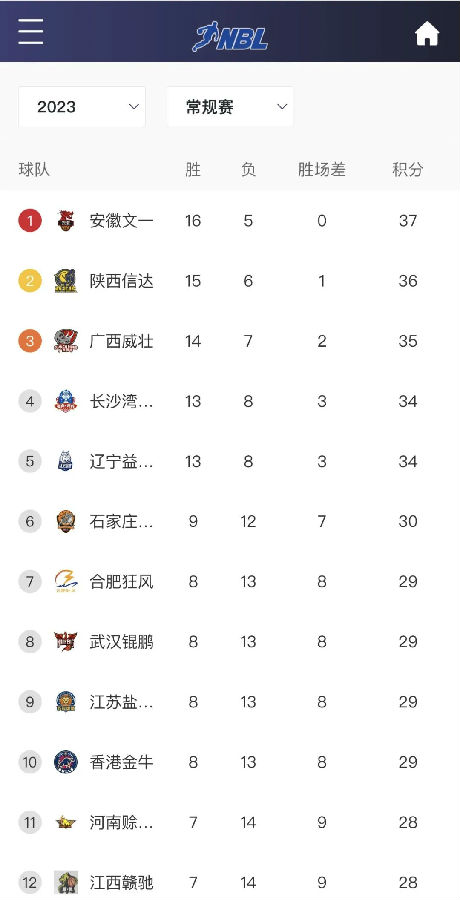Click the yellow rank 2 badge
This screenshot has width=460, height=900.
30,281
